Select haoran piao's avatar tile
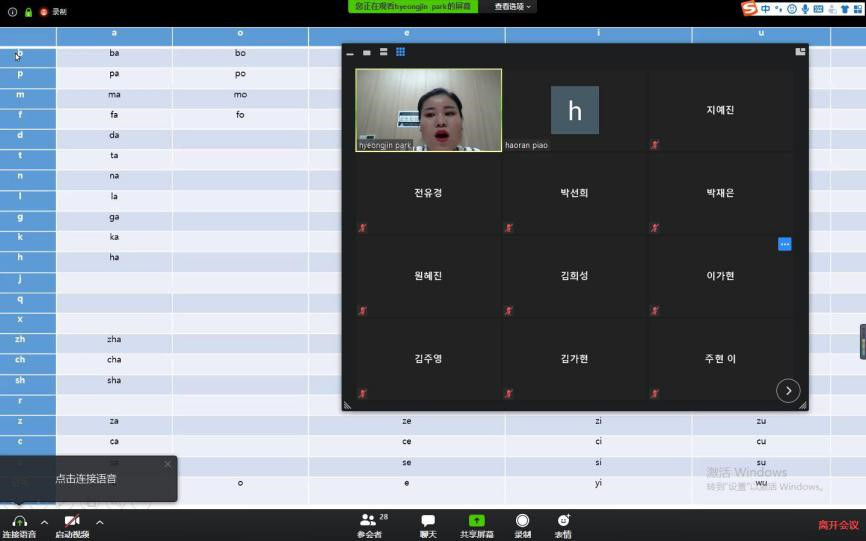Image resolution: width=866 pixels, height=541 pixels. 574,110
